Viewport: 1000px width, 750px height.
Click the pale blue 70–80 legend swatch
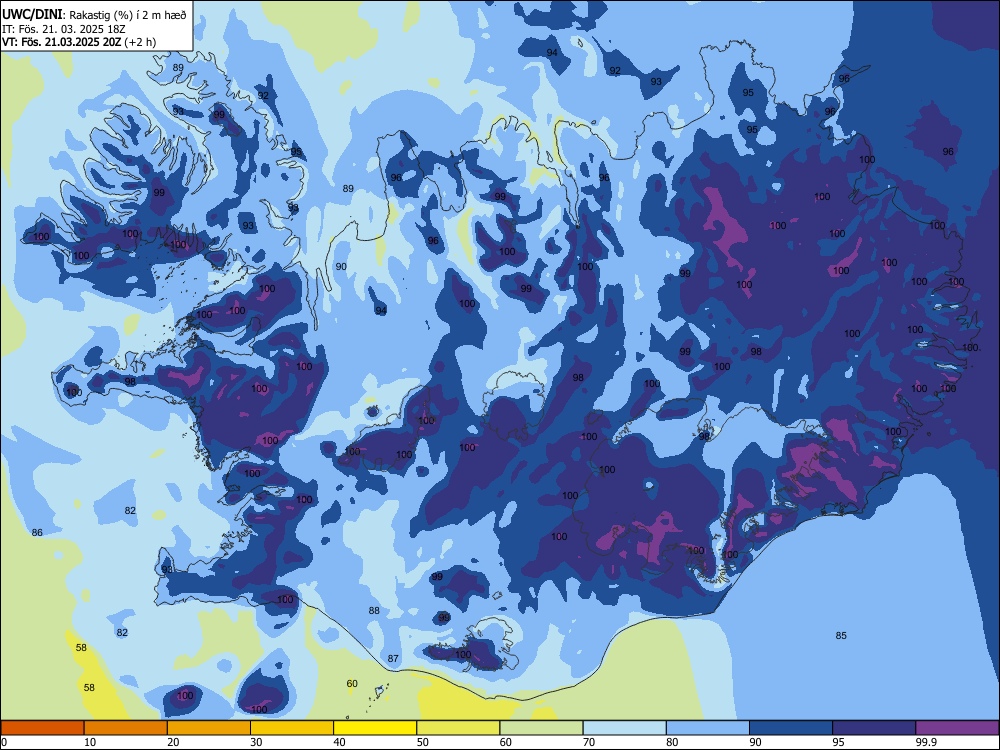tap(624, 728)
